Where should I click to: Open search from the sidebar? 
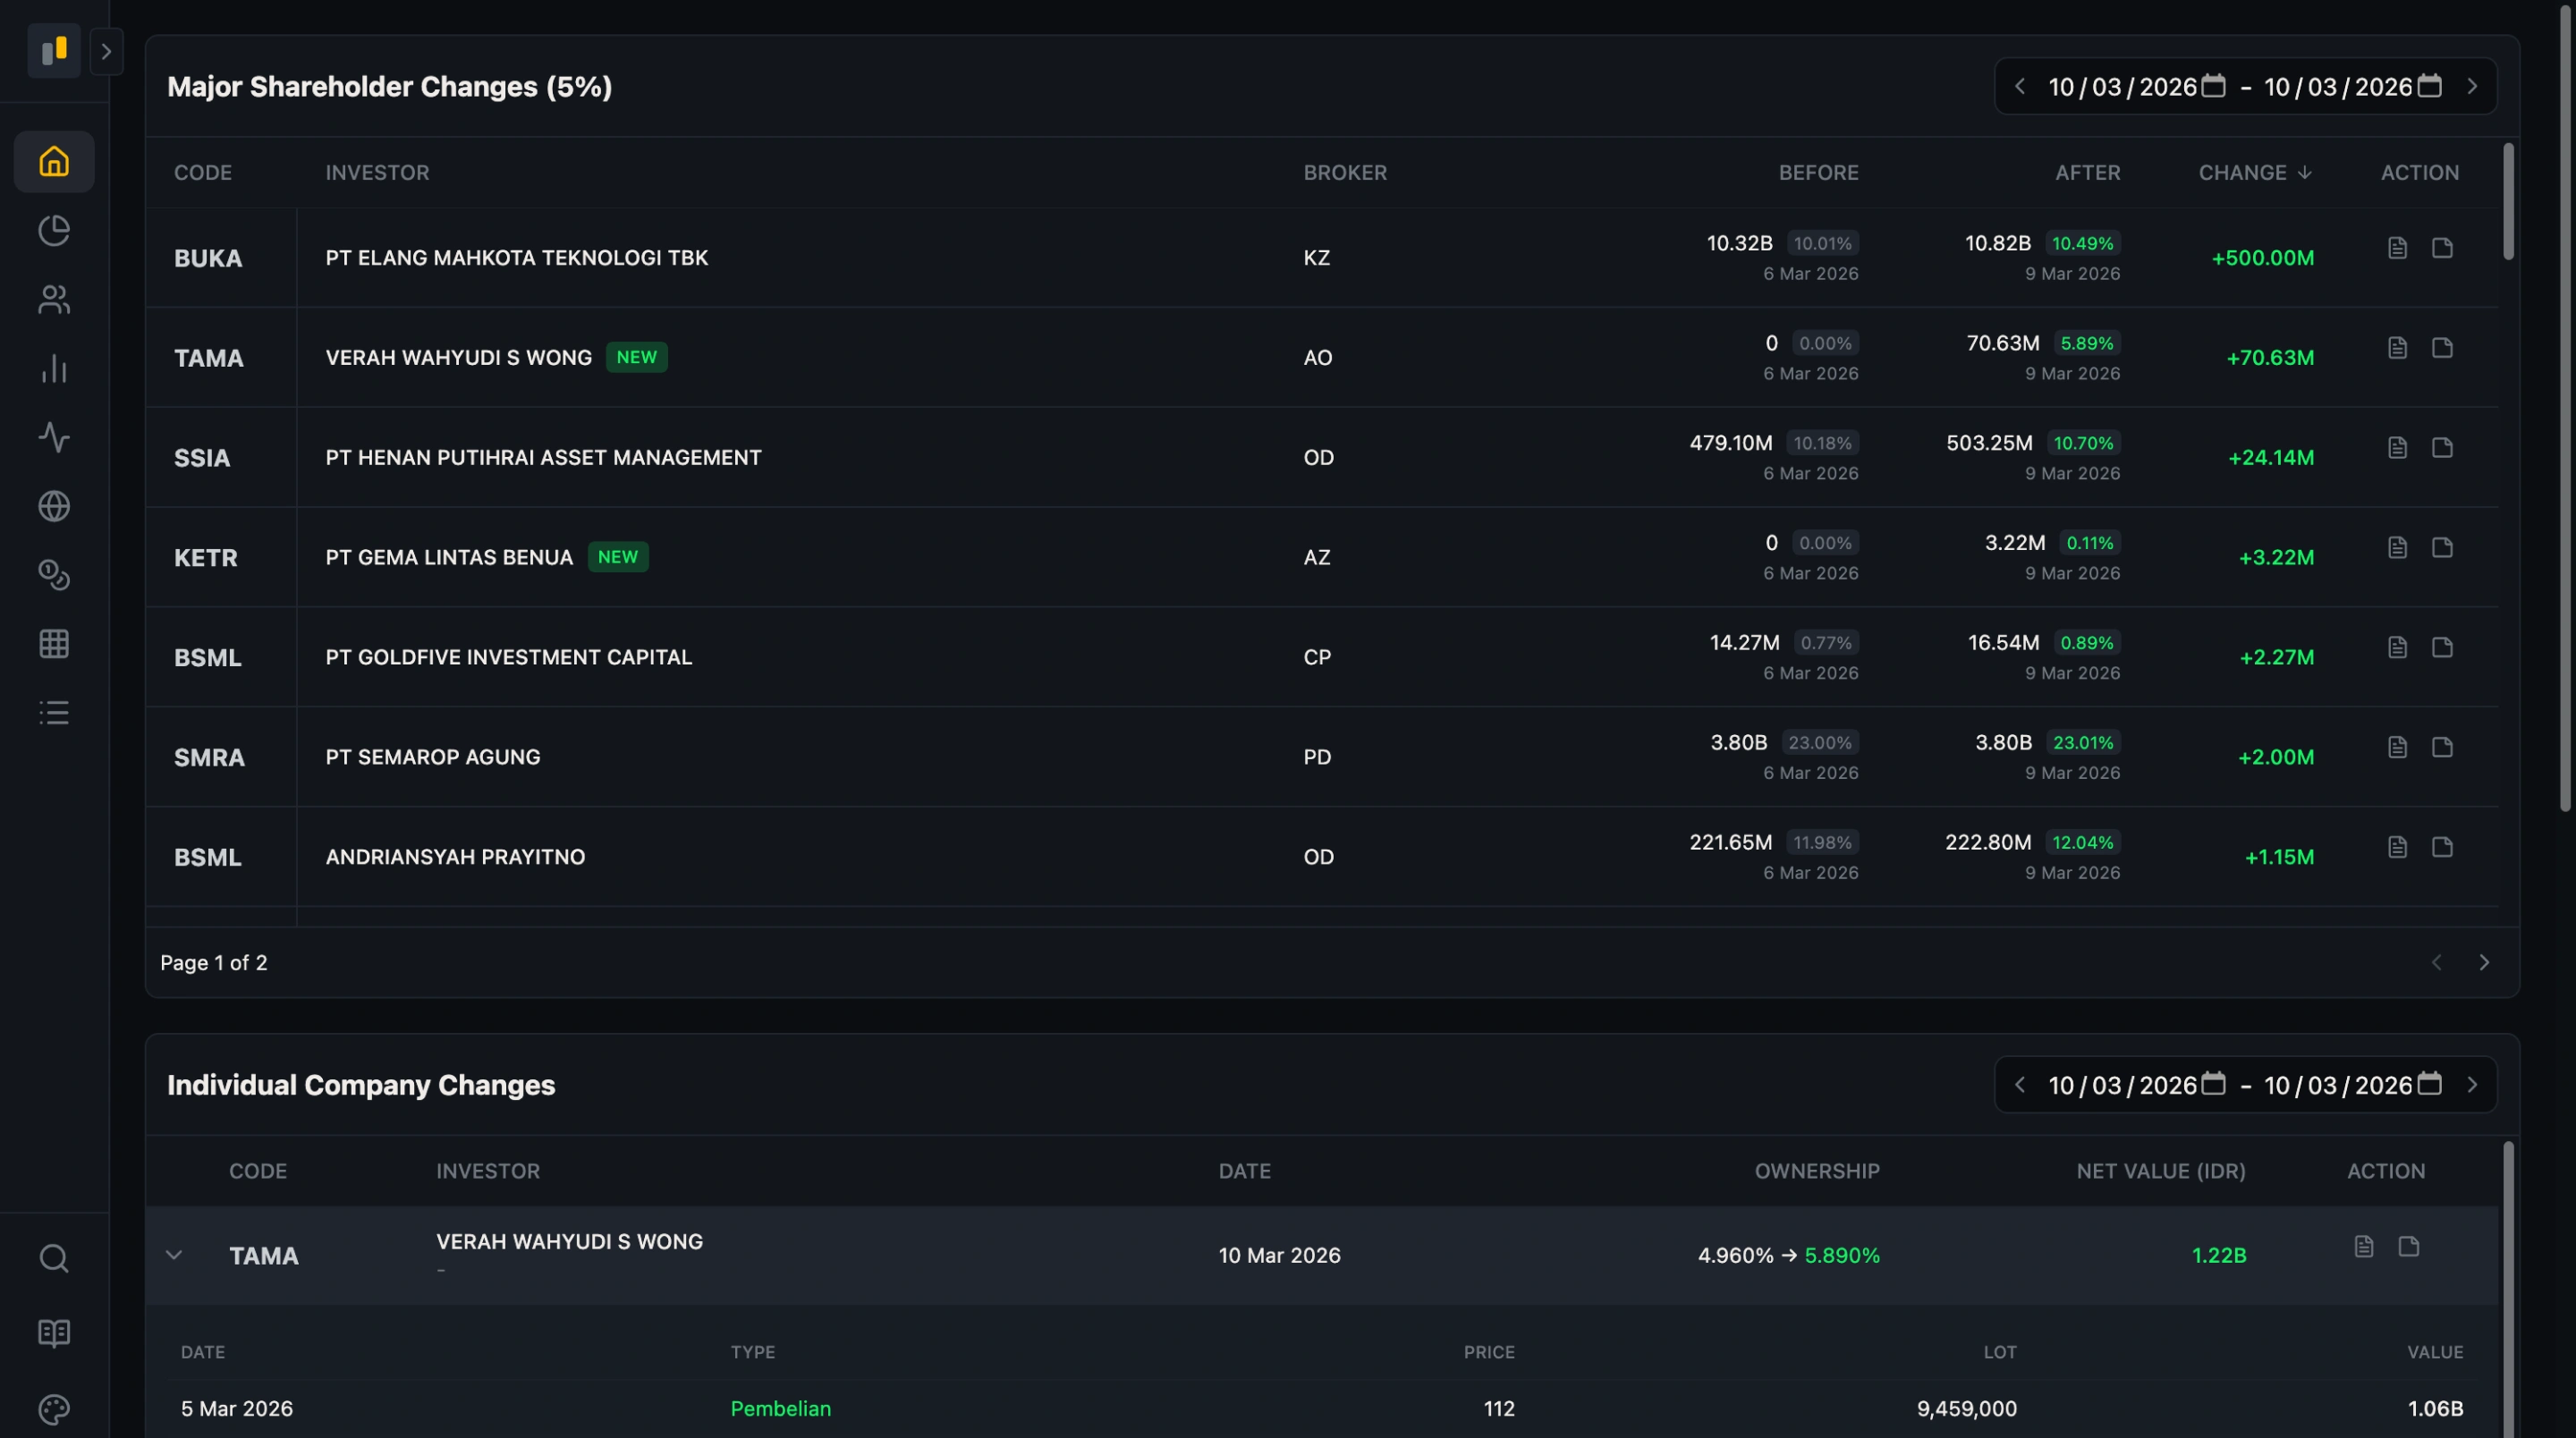point(53,1258)
